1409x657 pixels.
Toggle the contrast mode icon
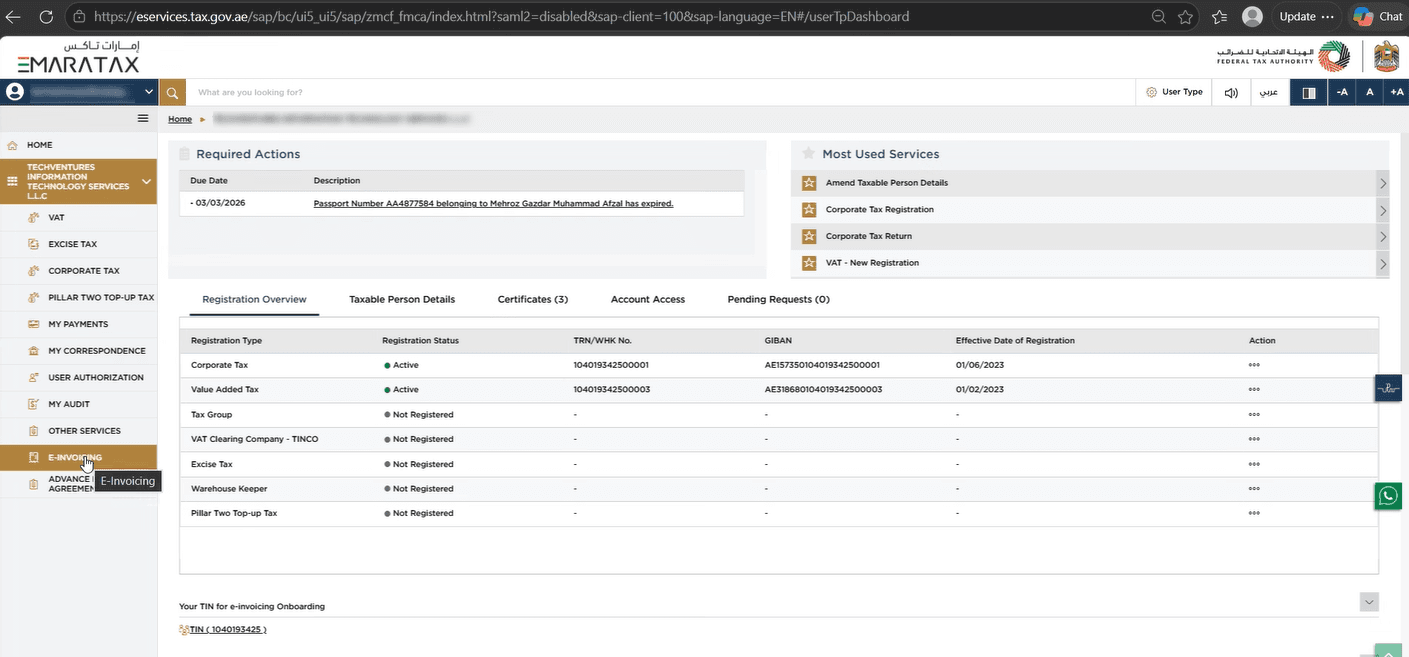pos(1308,92)
